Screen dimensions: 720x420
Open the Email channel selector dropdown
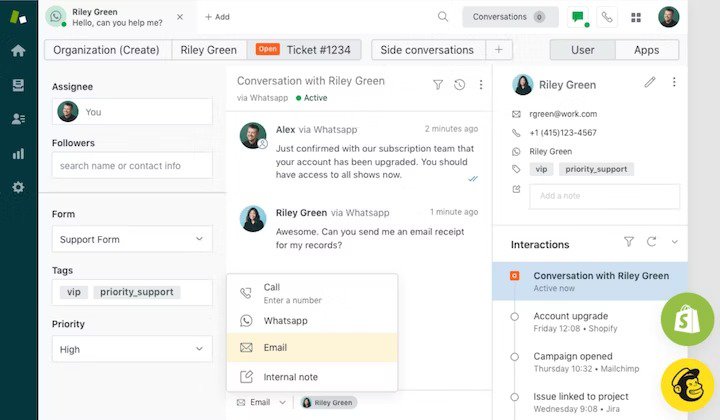pos(262,402)
